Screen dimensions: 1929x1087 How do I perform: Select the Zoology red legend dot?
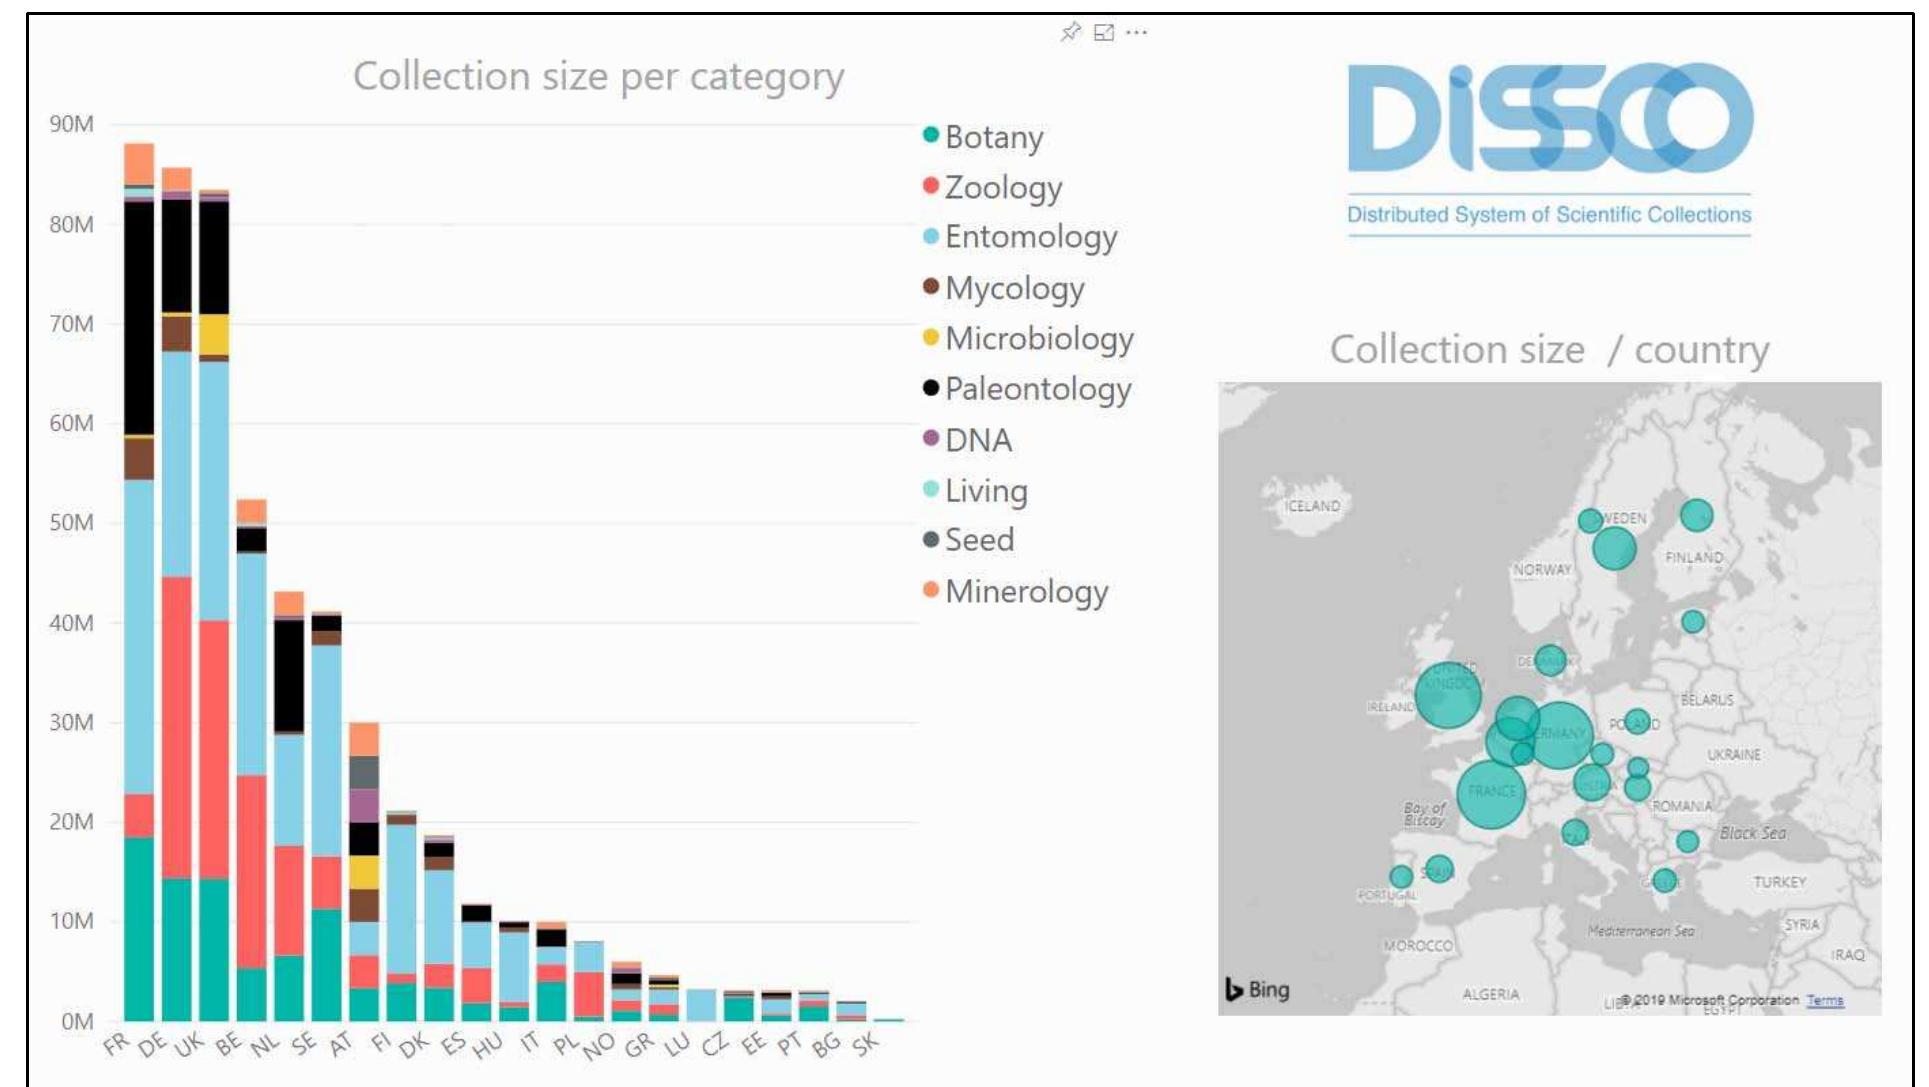(933, 188)
